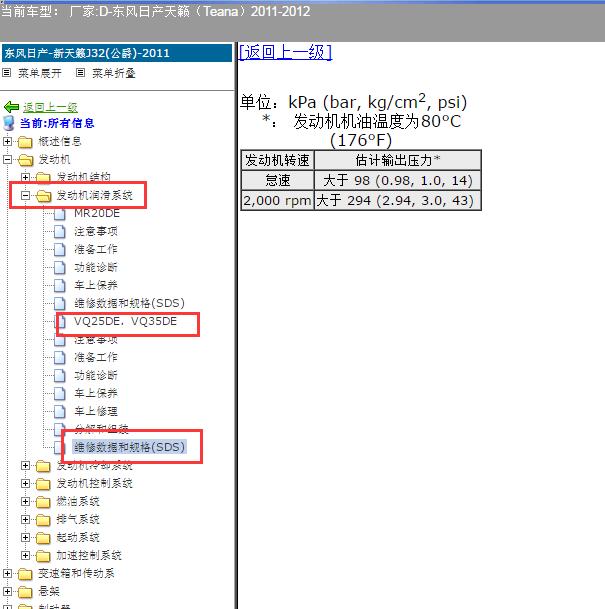Click the folder icon of 加速控制系统
This screenshot has height=609, width=605.
coord(43,556)
